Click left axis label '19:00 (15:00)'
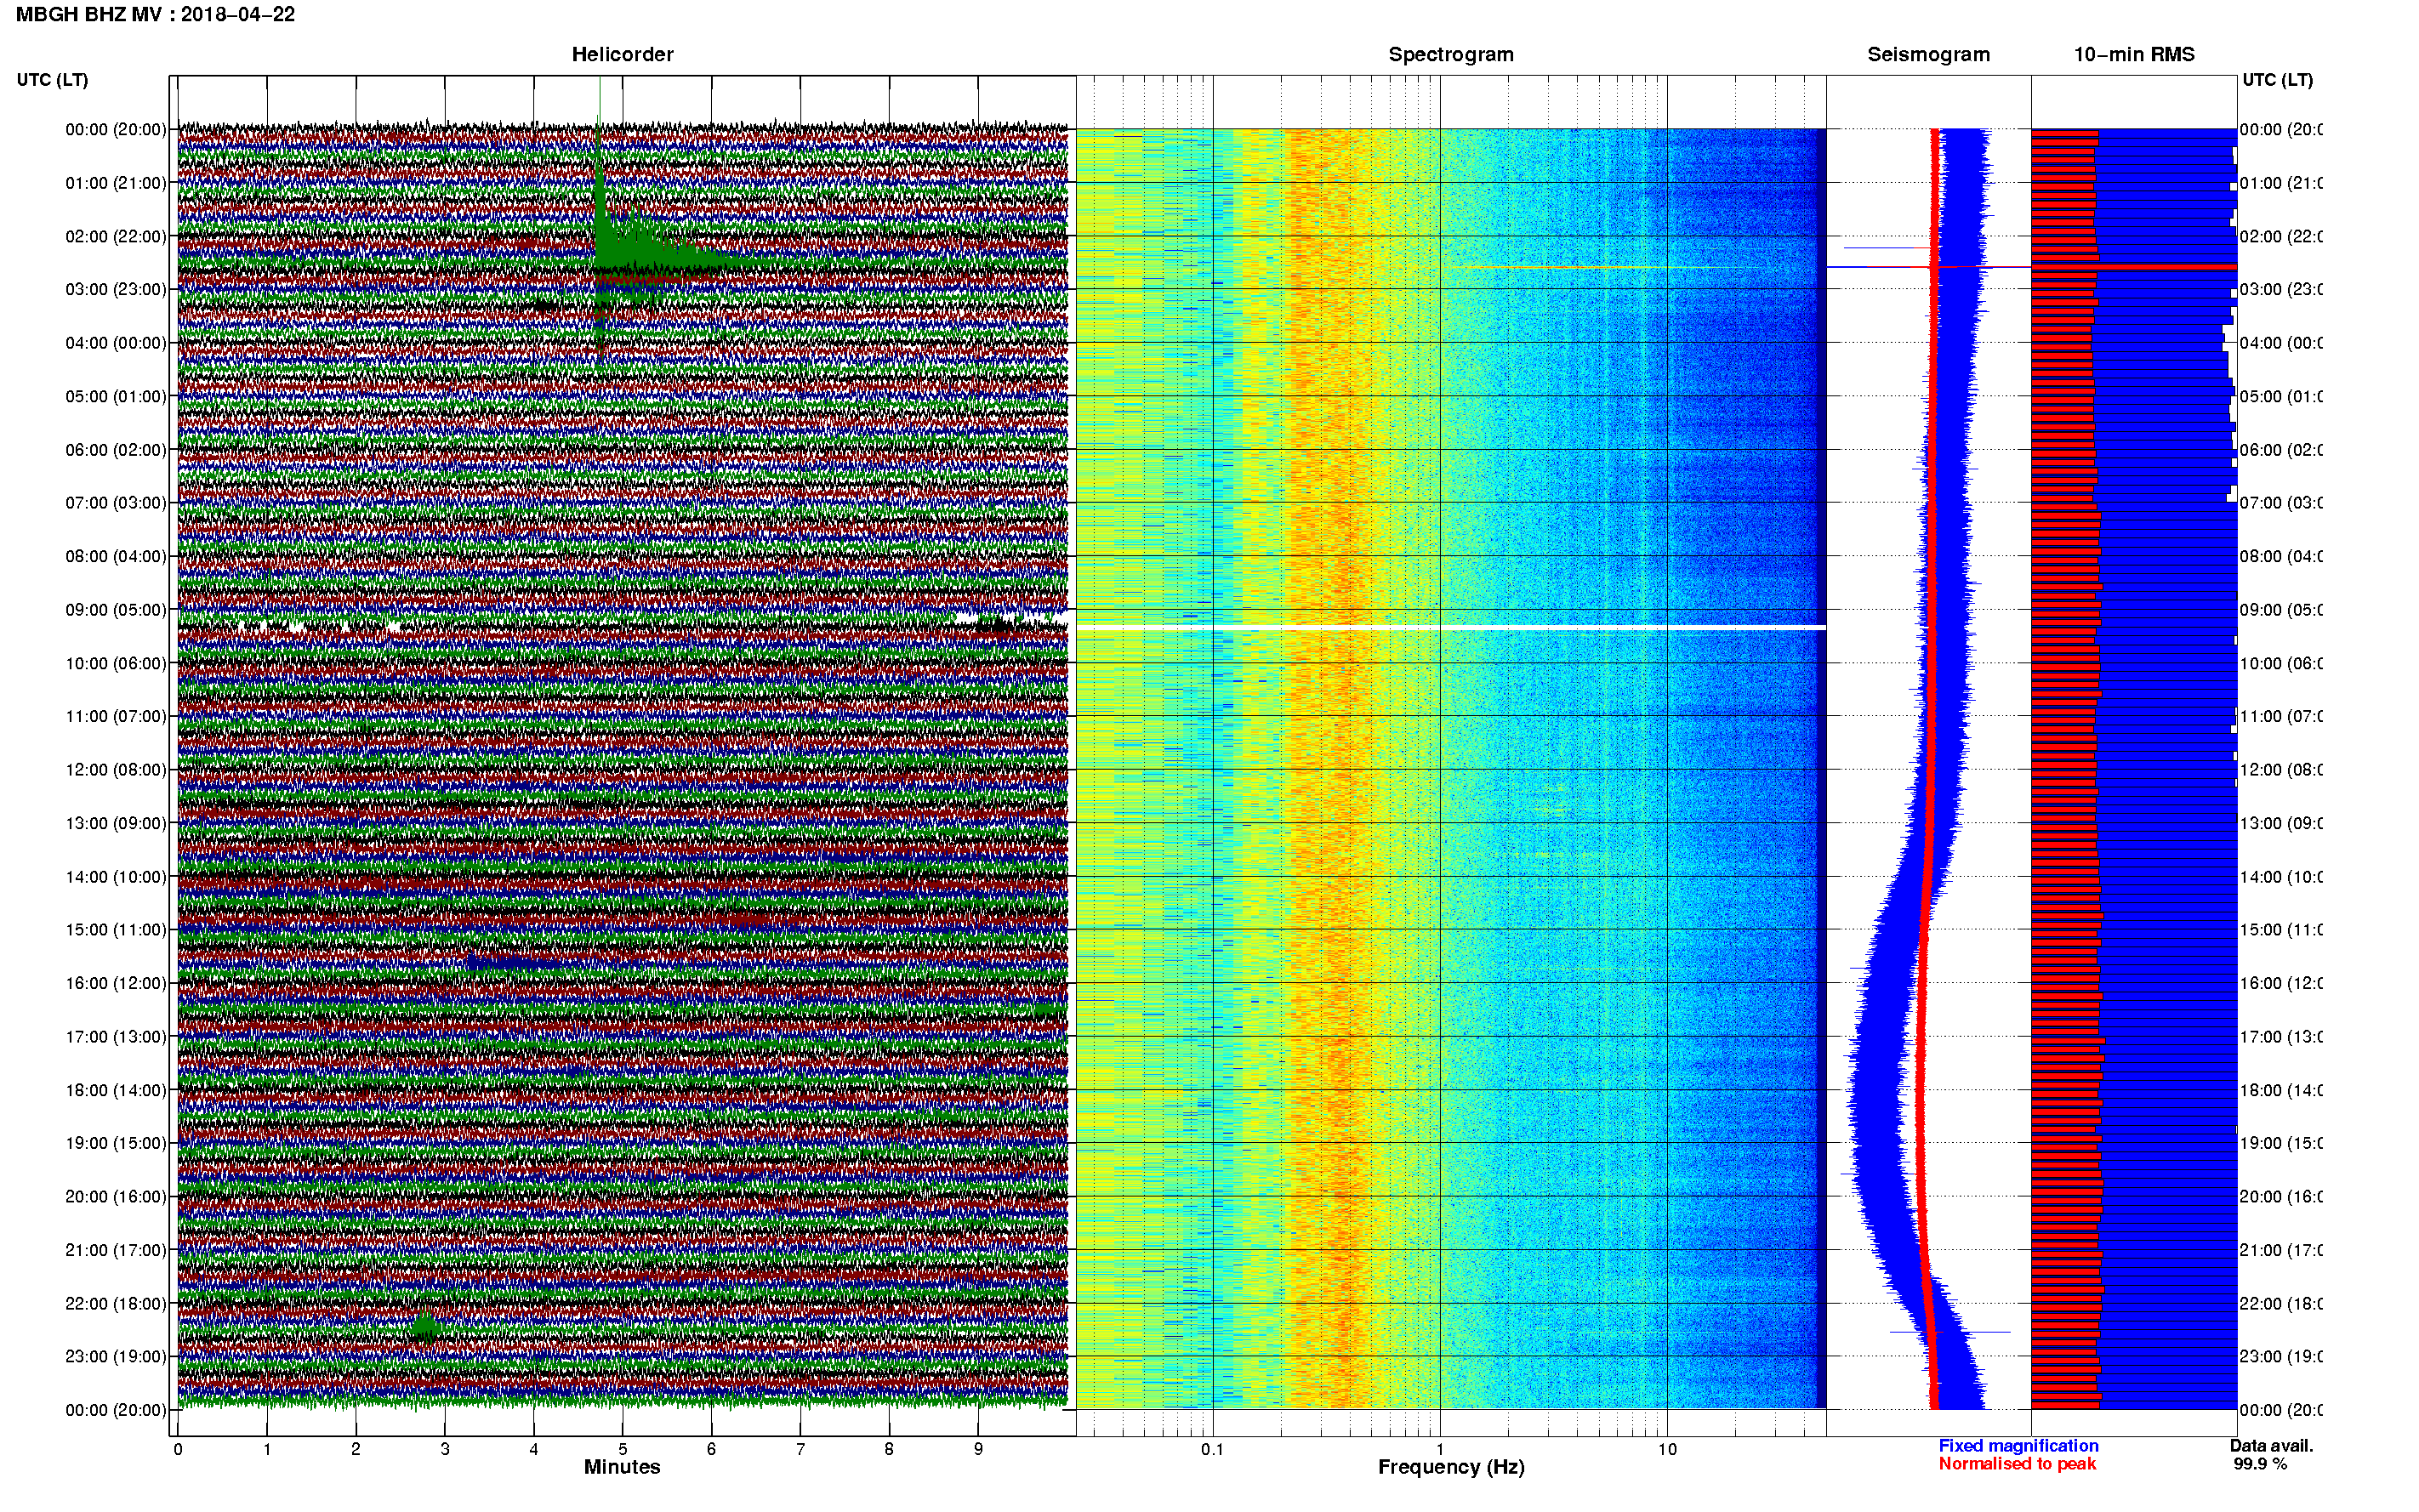The image size is (2419, 1512). (116, 1143)
